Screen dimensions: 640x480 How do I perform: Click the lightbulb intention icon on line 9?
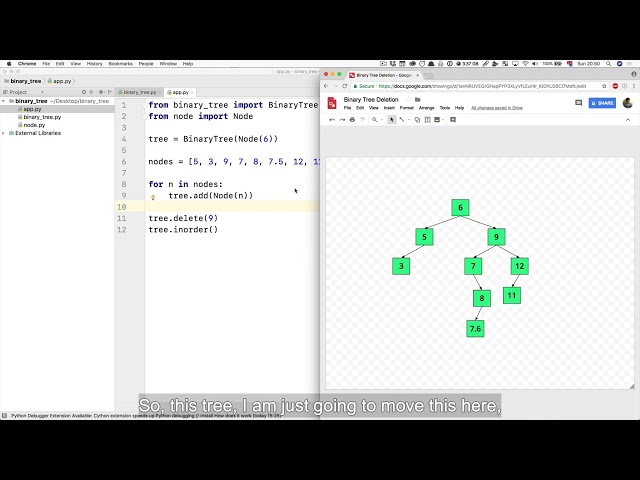click(153, 197)
